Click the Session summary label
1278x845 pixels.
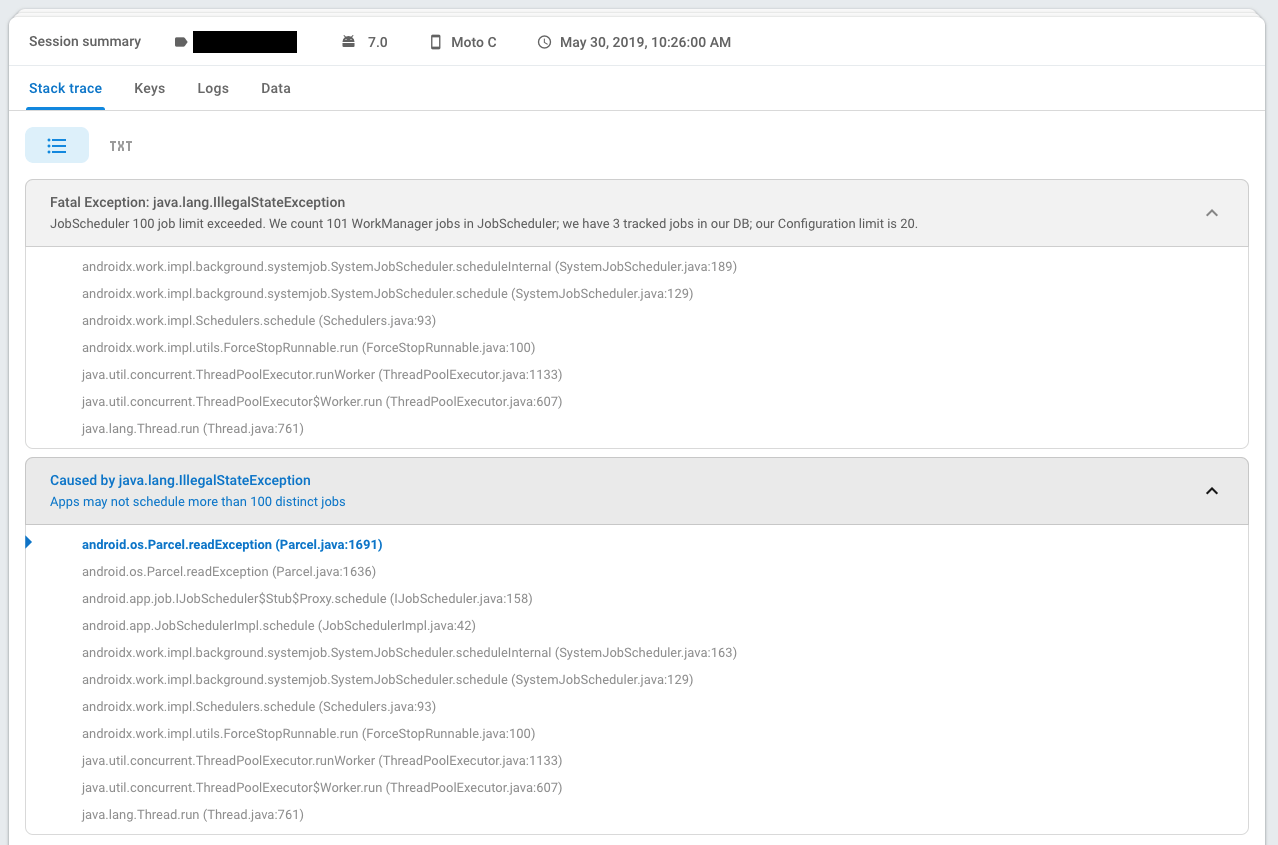tap(85, 42)
